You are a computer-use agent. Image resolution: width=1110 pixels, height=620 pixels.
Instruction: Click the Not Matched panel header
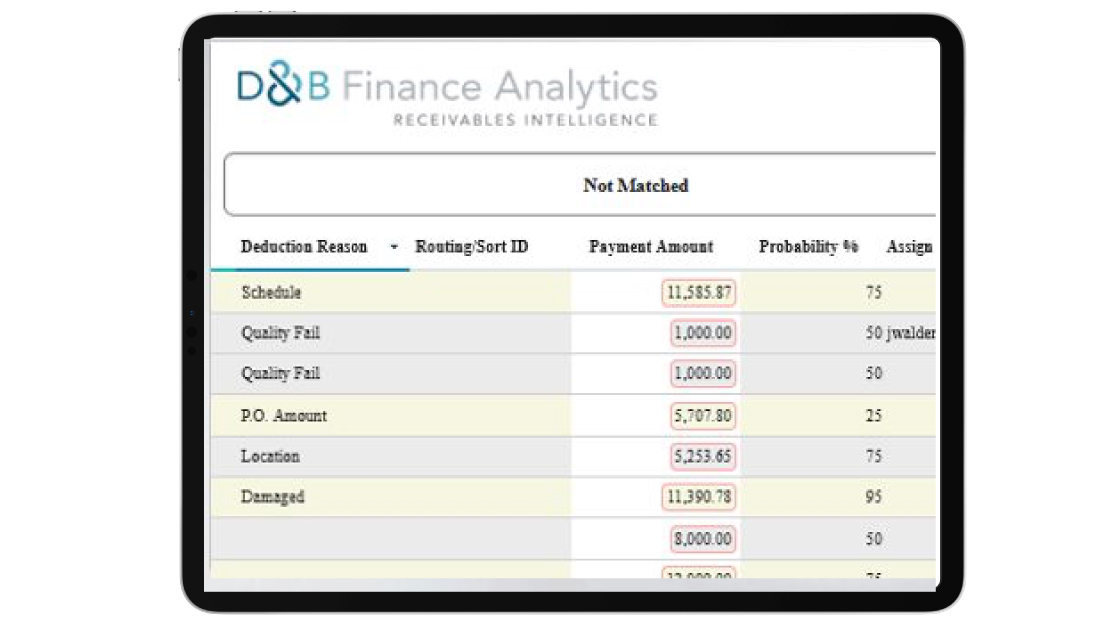point(635,186)
